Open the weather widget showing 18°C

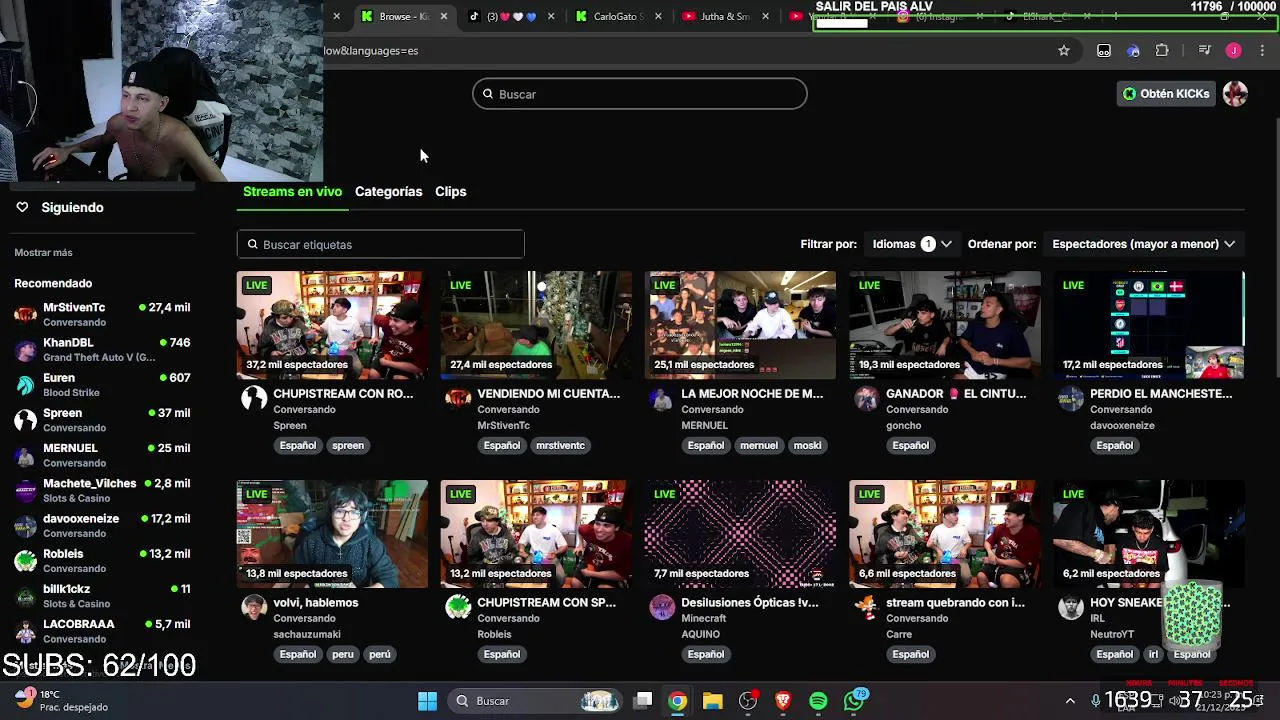tap(62, 700)
